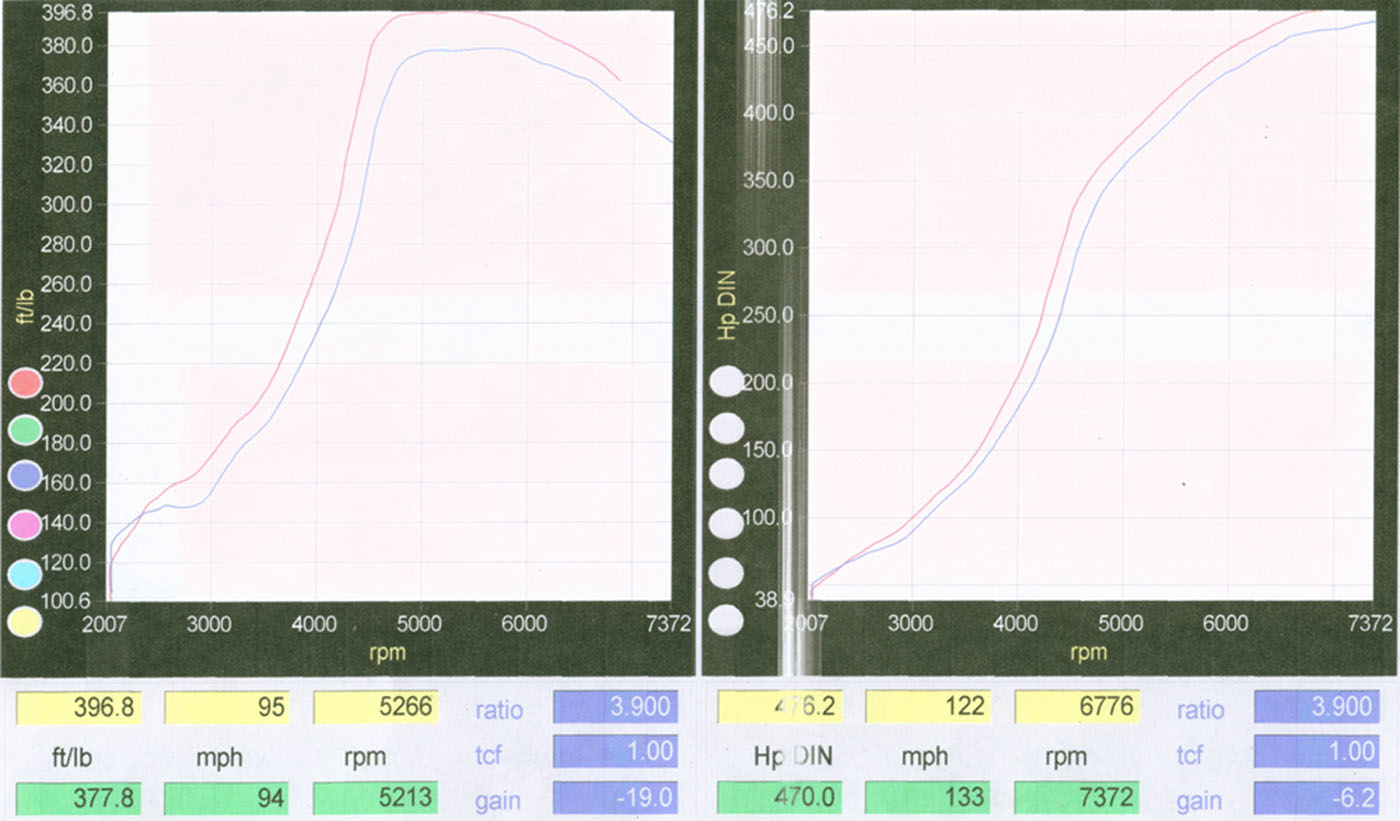The image size is (1400, 821).
Task: Click the 450.0 label on the Hp DIN axis
Action: [x=768, y=46]
